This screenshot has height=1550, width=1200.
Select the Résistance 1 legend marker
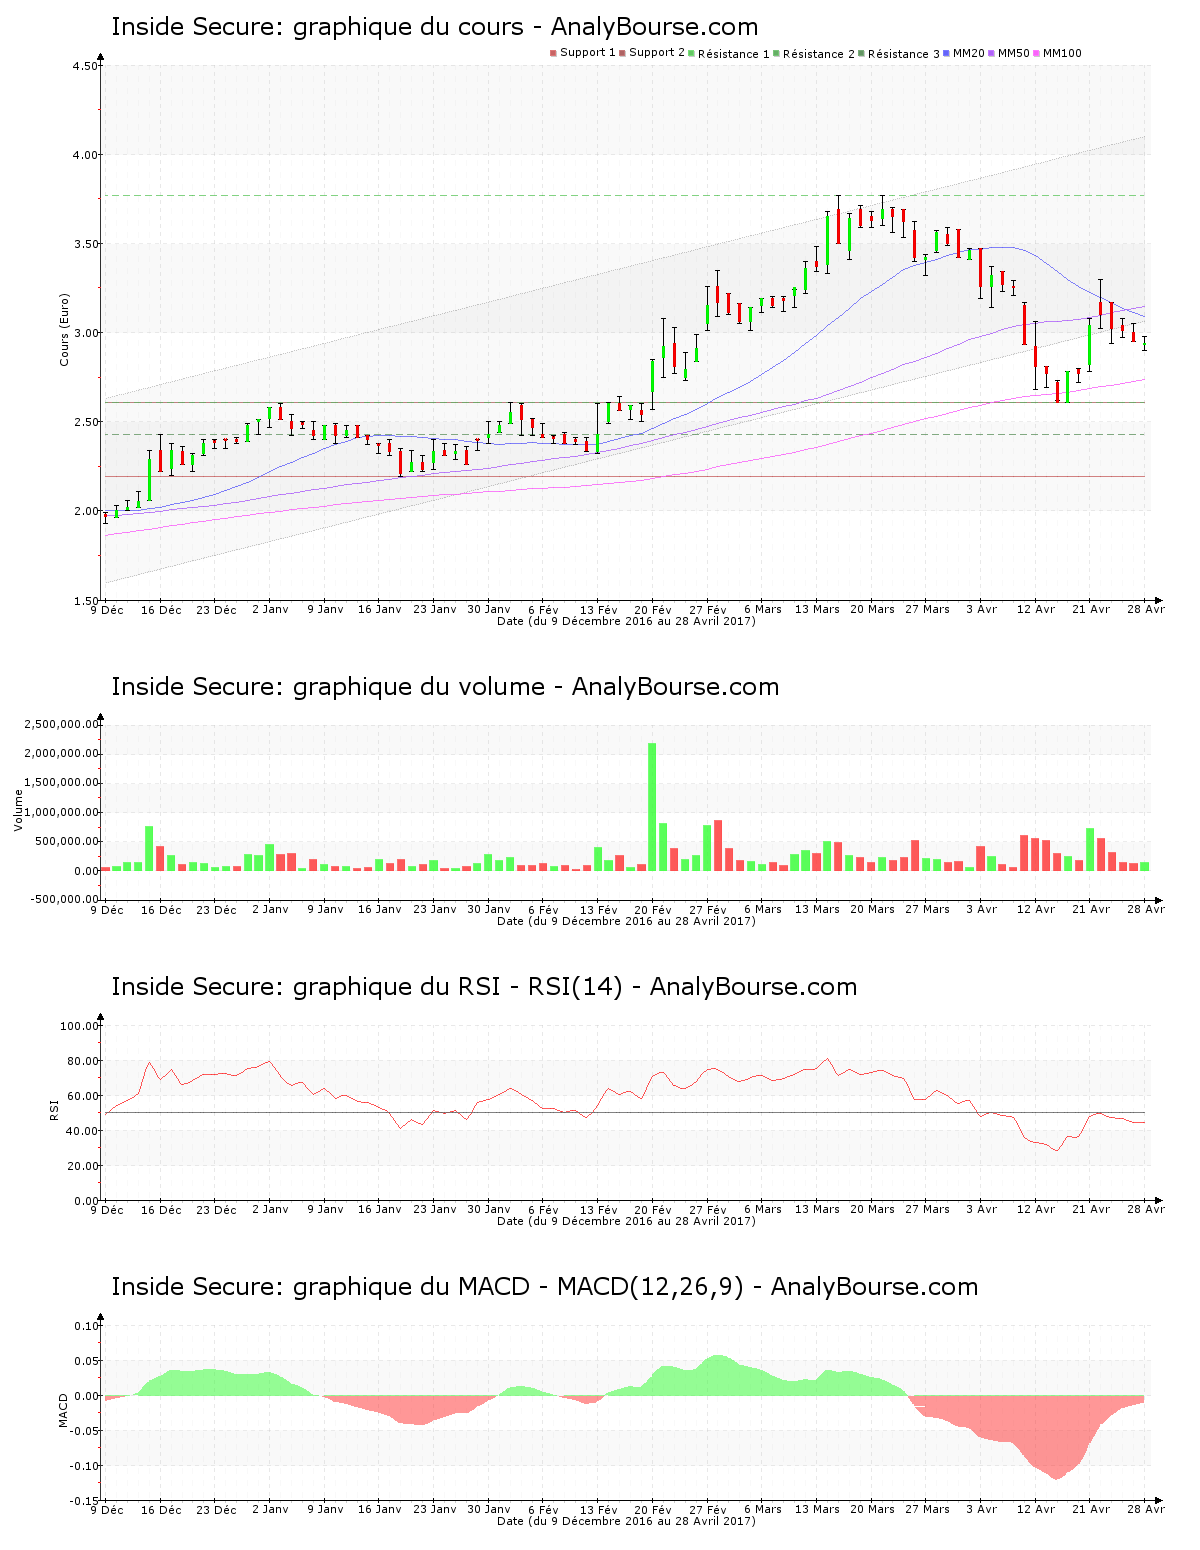click(691, 53)
